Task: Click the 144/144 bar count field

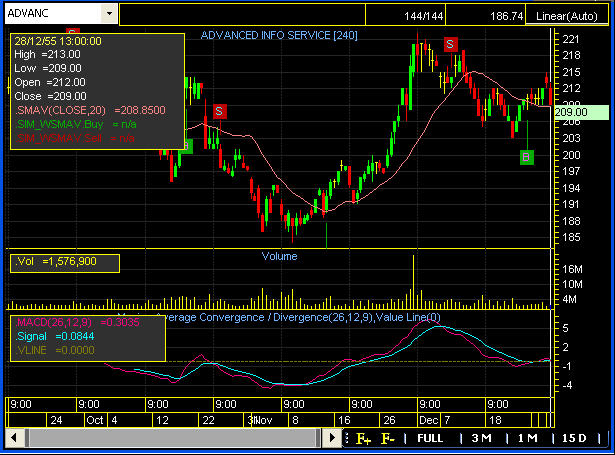Action: pos(406,16)
